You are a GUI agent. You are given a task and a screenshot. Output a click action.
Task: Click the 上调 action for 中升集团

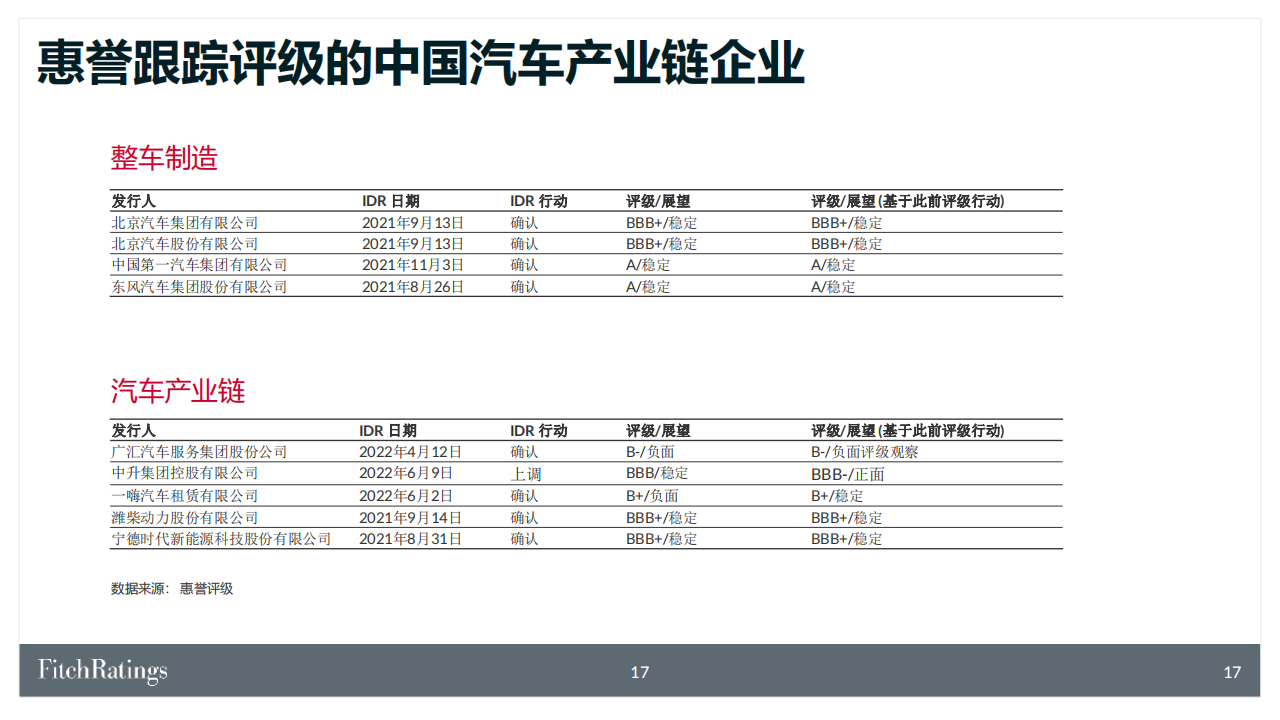click(525, 474)
